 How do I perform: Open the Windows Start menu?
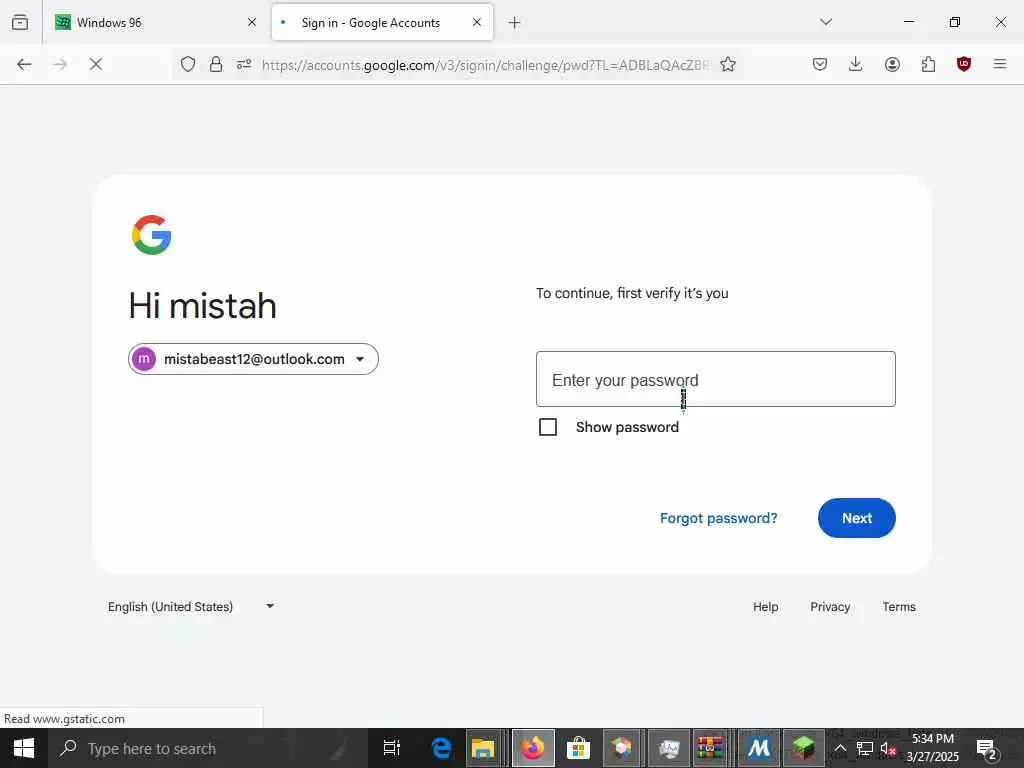pos(24,748)
